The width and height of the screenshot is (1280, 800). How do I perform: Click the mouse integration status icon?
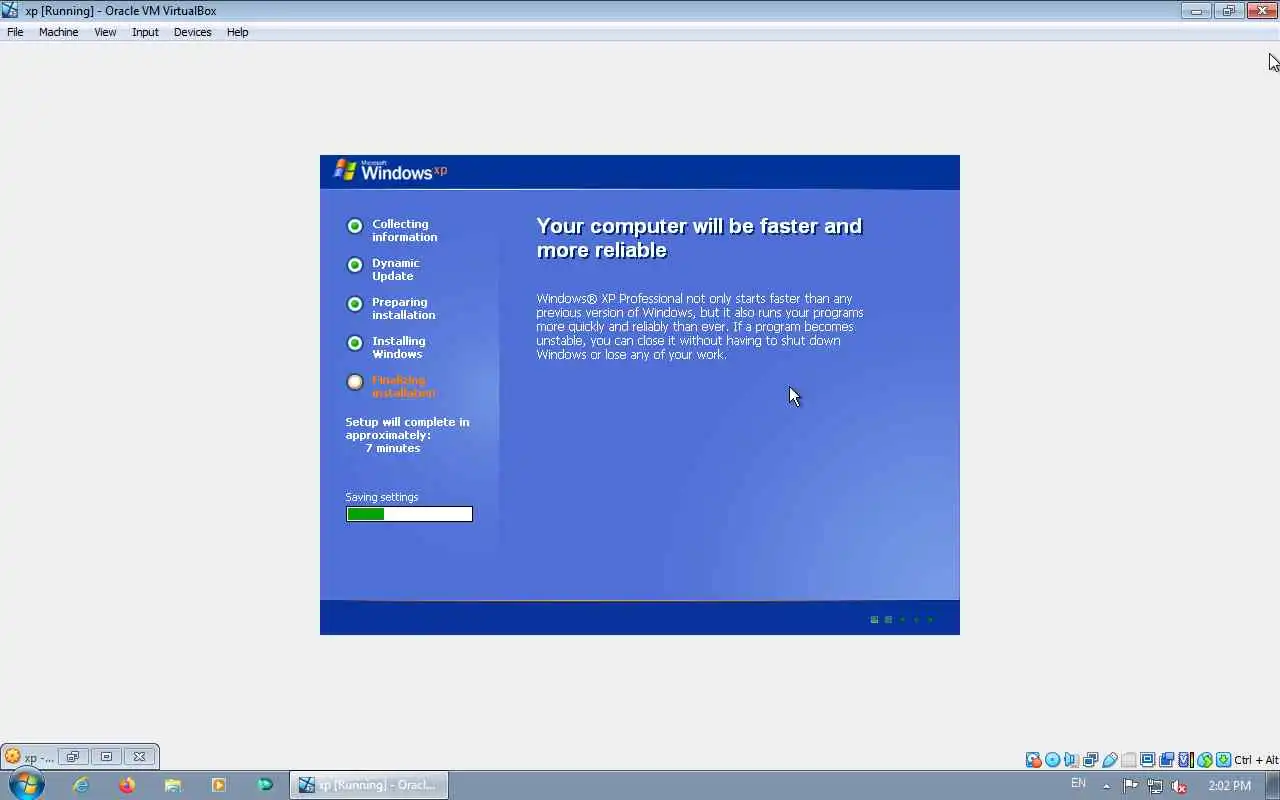[x=1205, y=760]
